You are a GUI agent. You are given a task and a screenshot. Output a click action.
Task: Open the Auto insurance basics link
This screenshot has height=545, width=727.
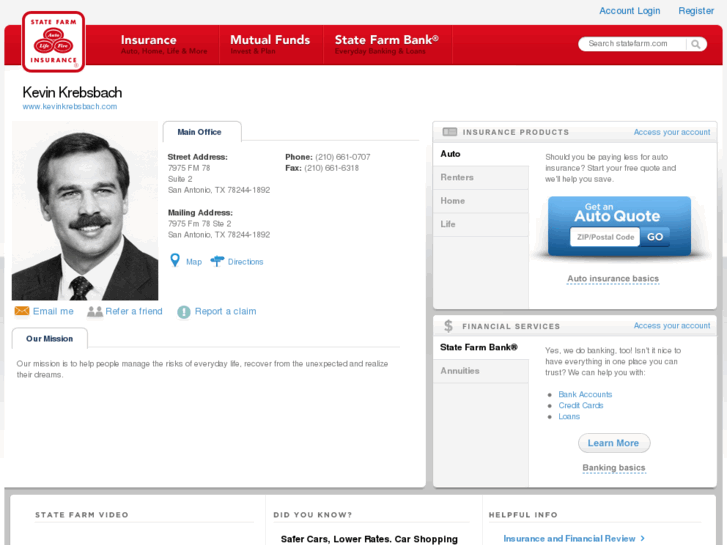coord(613,279)
